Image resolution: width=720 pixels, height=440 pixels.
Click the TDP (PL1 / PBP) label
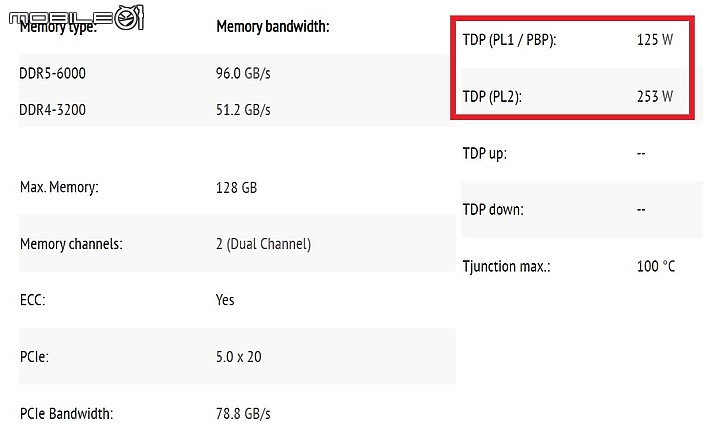tap(509, 40)
